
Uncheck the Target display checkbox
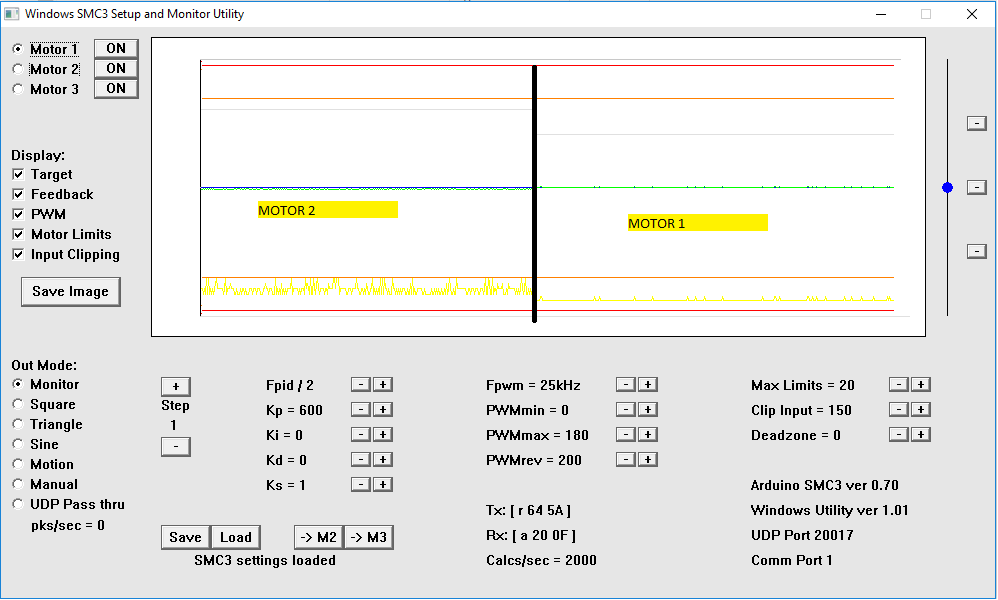coord(18,174)
